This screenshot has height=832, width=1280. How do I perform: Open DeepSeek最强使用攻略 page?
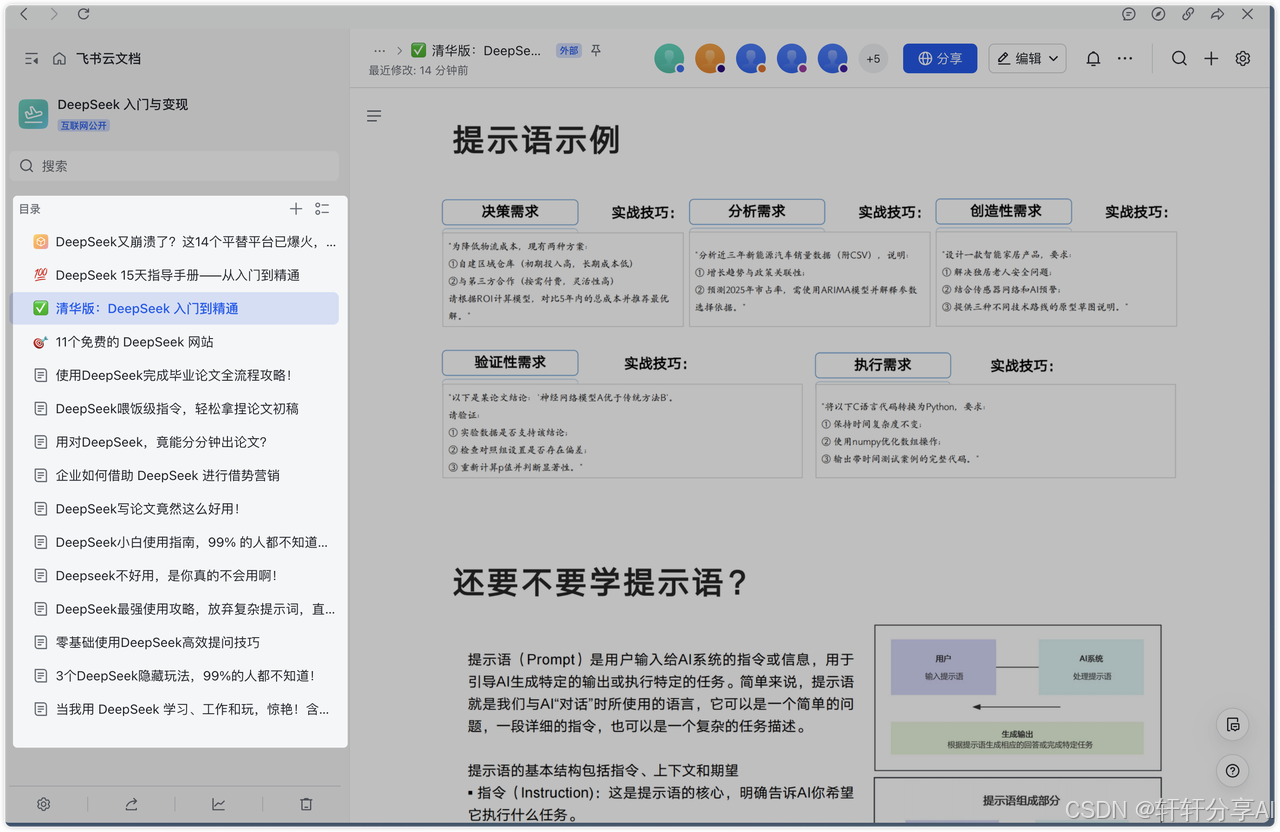[176, 609]
